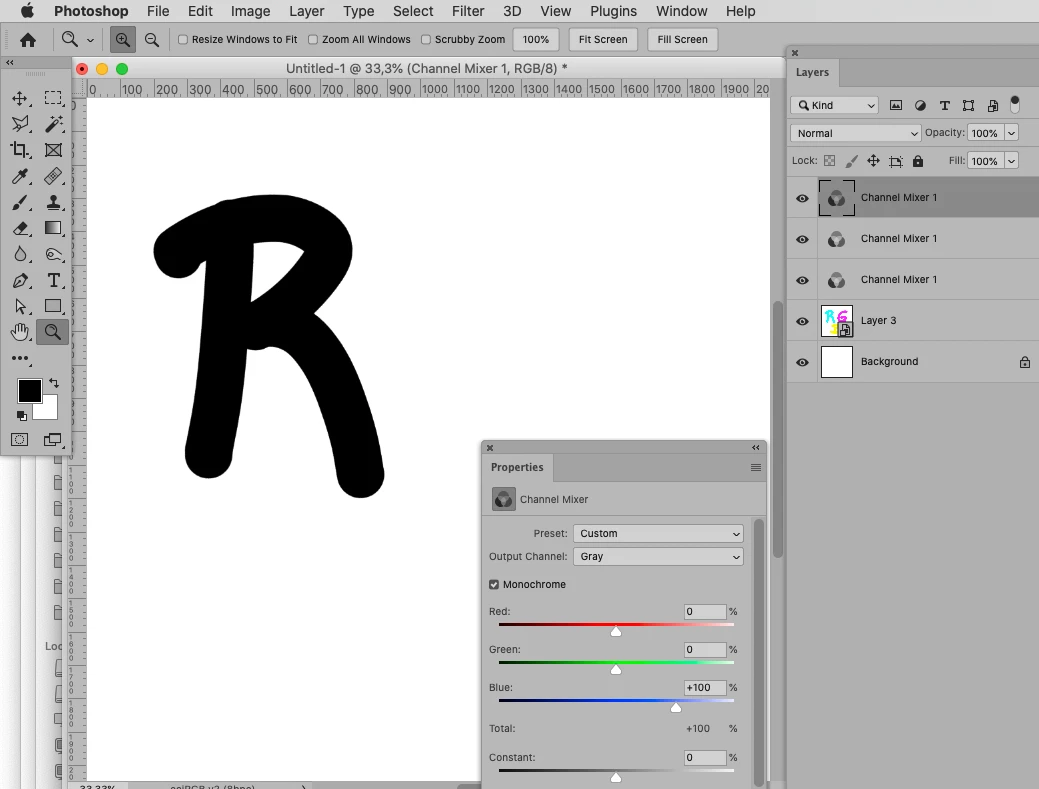Choose Zoom Out mode in options bar

[152, 40]
